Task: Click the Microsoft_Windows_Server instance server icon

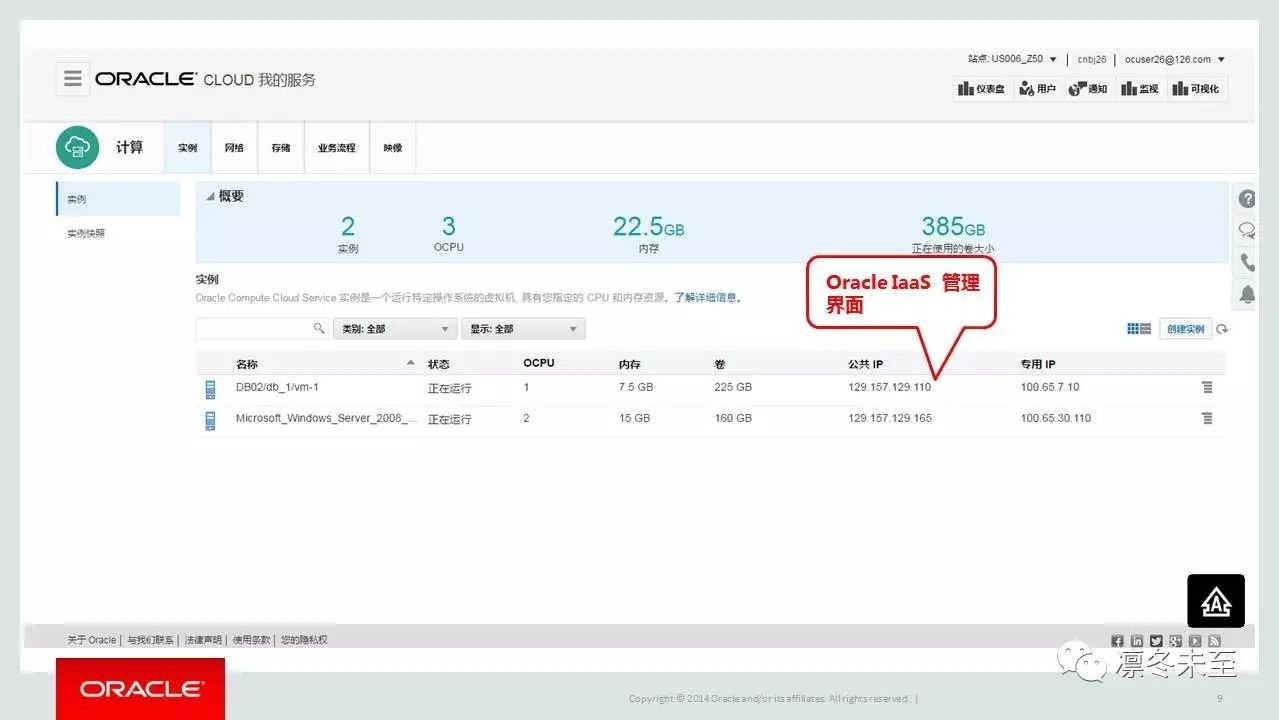Action: tap(210, 420)
